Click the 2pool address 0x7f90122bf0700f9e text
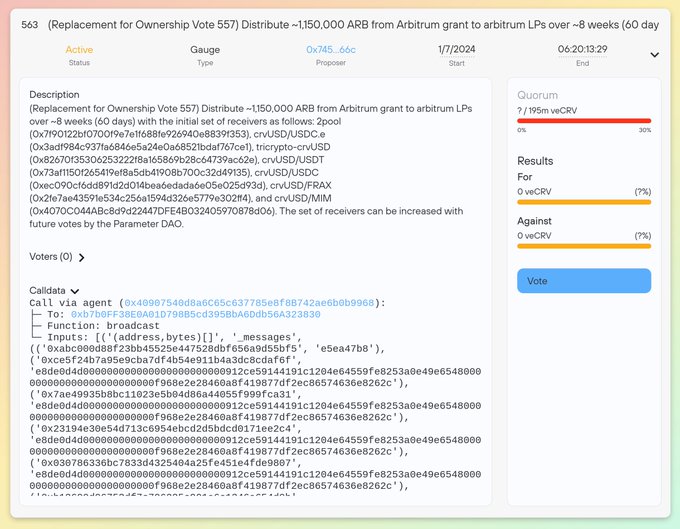The height and width of the screenshot is (529, 680). coord(141,134)
